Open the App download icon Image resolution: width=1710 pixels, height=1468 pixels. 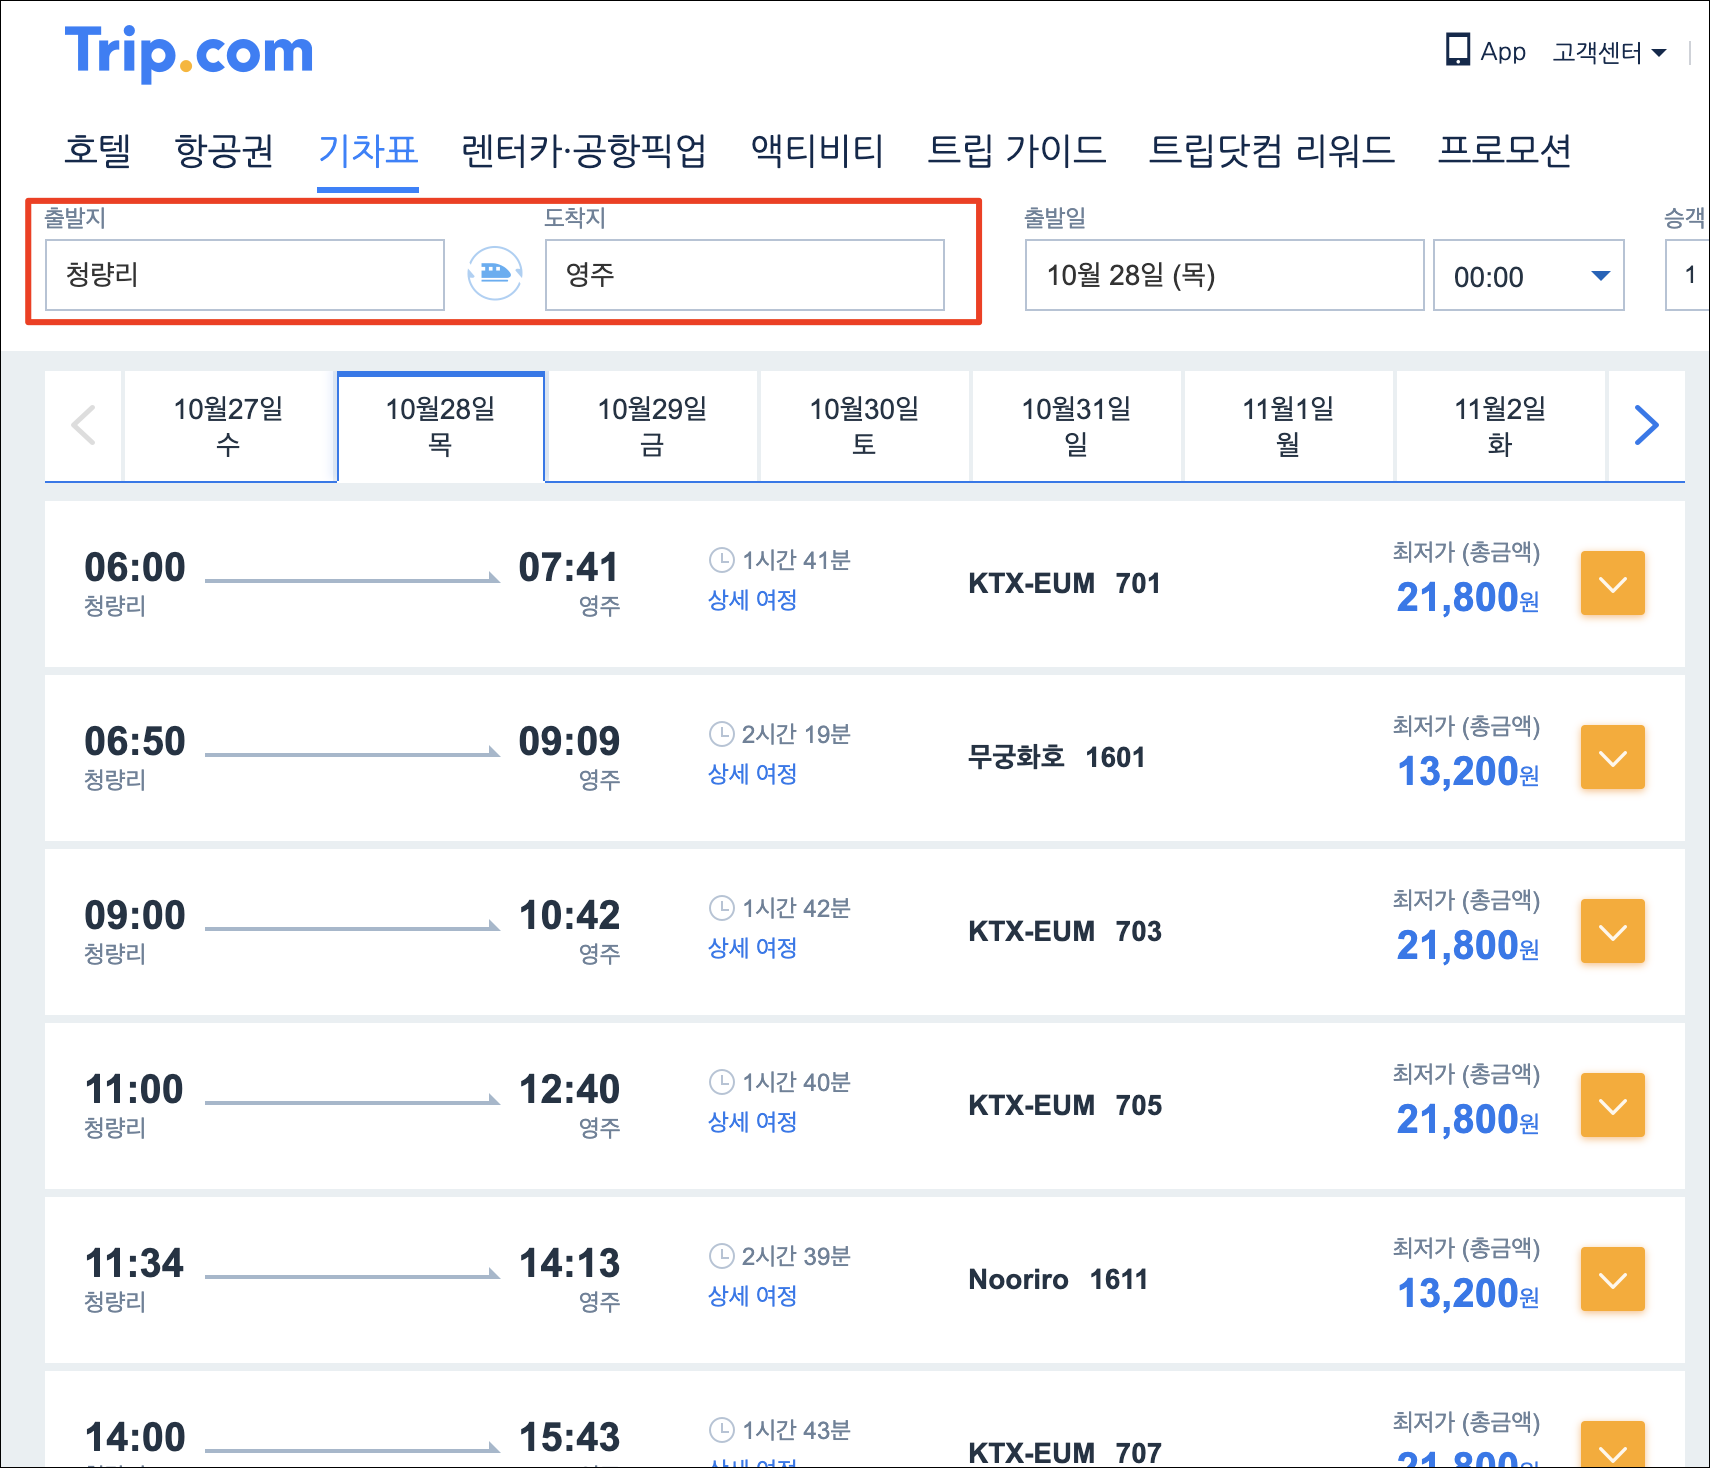tap(1458, 50)
